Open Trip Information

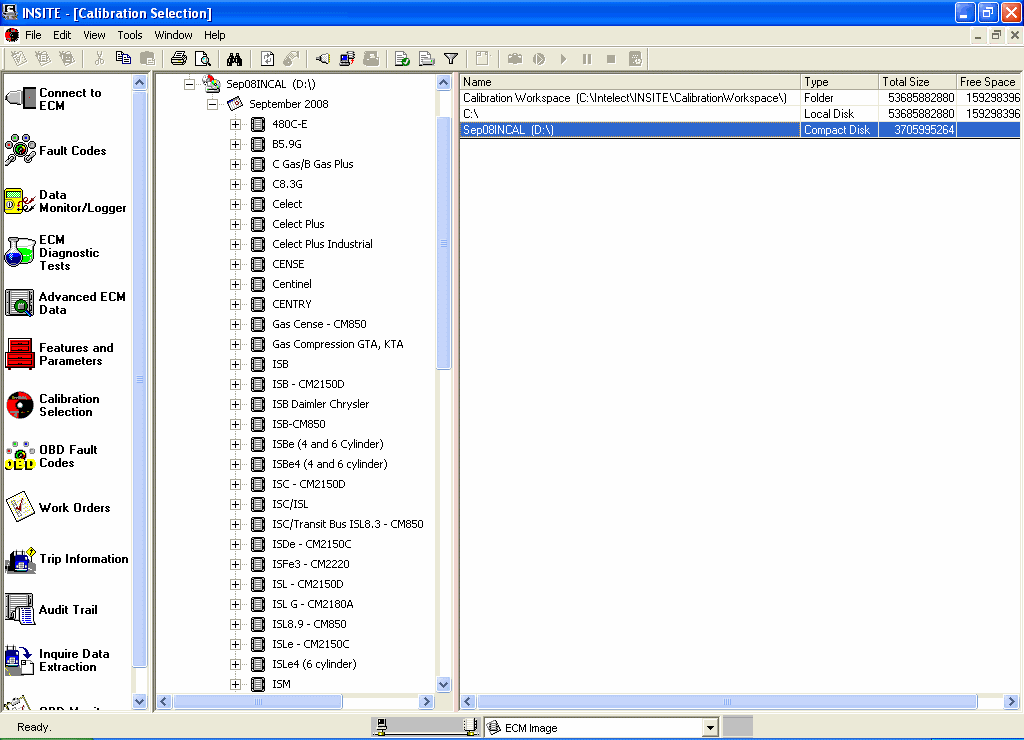(67, 559)
